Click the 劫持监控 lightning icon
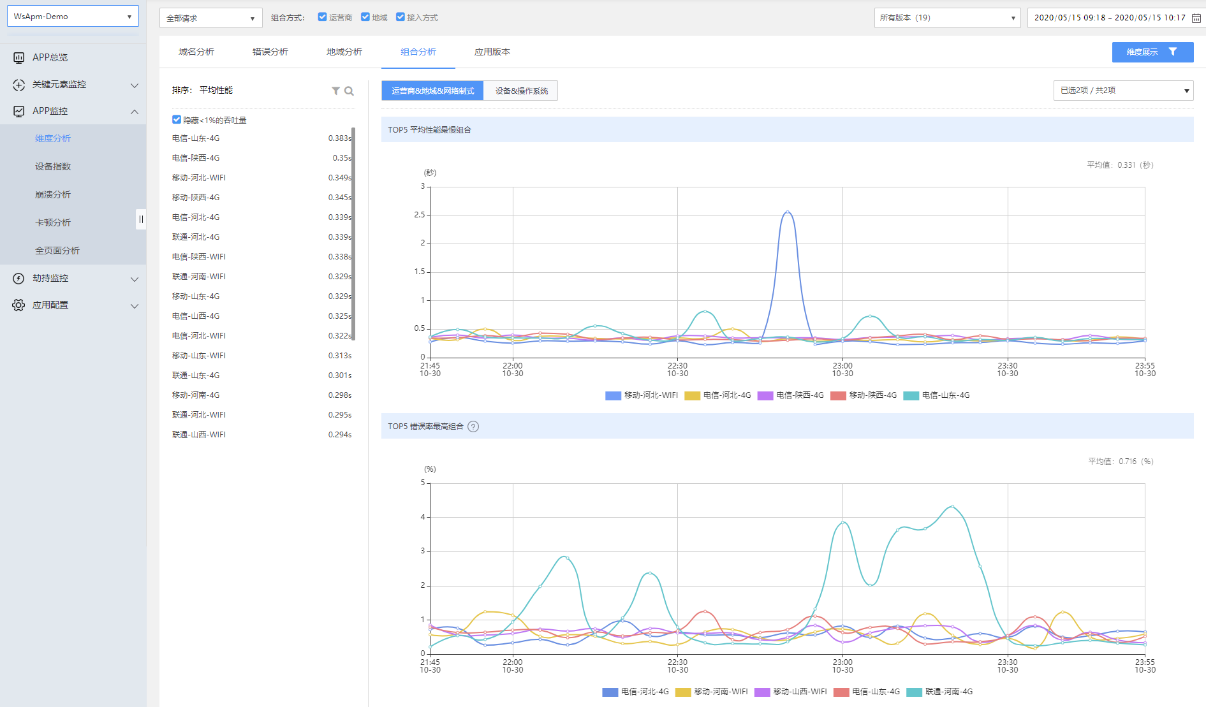Viewport: 1206px width, 707px height. coord(18,278)
